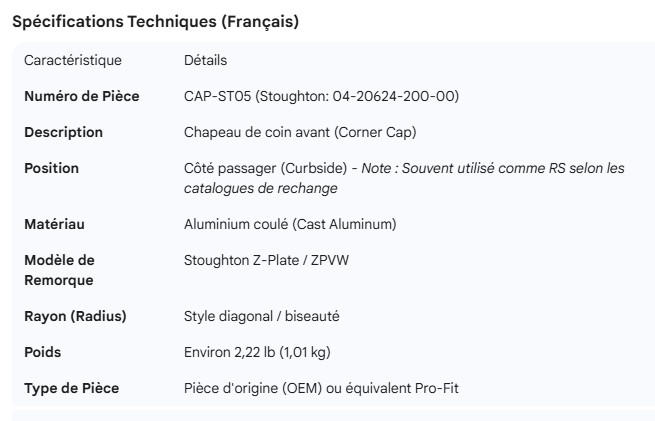Image resolution: width=655 pixels, height=421 pixels.
Task: Click the 'Caractéristique' column header
Action: tap(72, 61)
